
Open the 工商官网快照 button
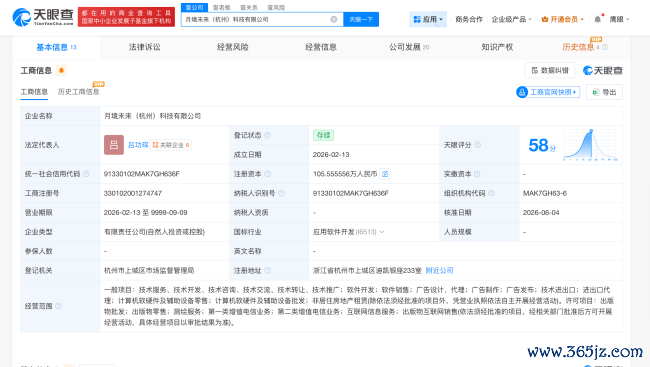(548, 92)
